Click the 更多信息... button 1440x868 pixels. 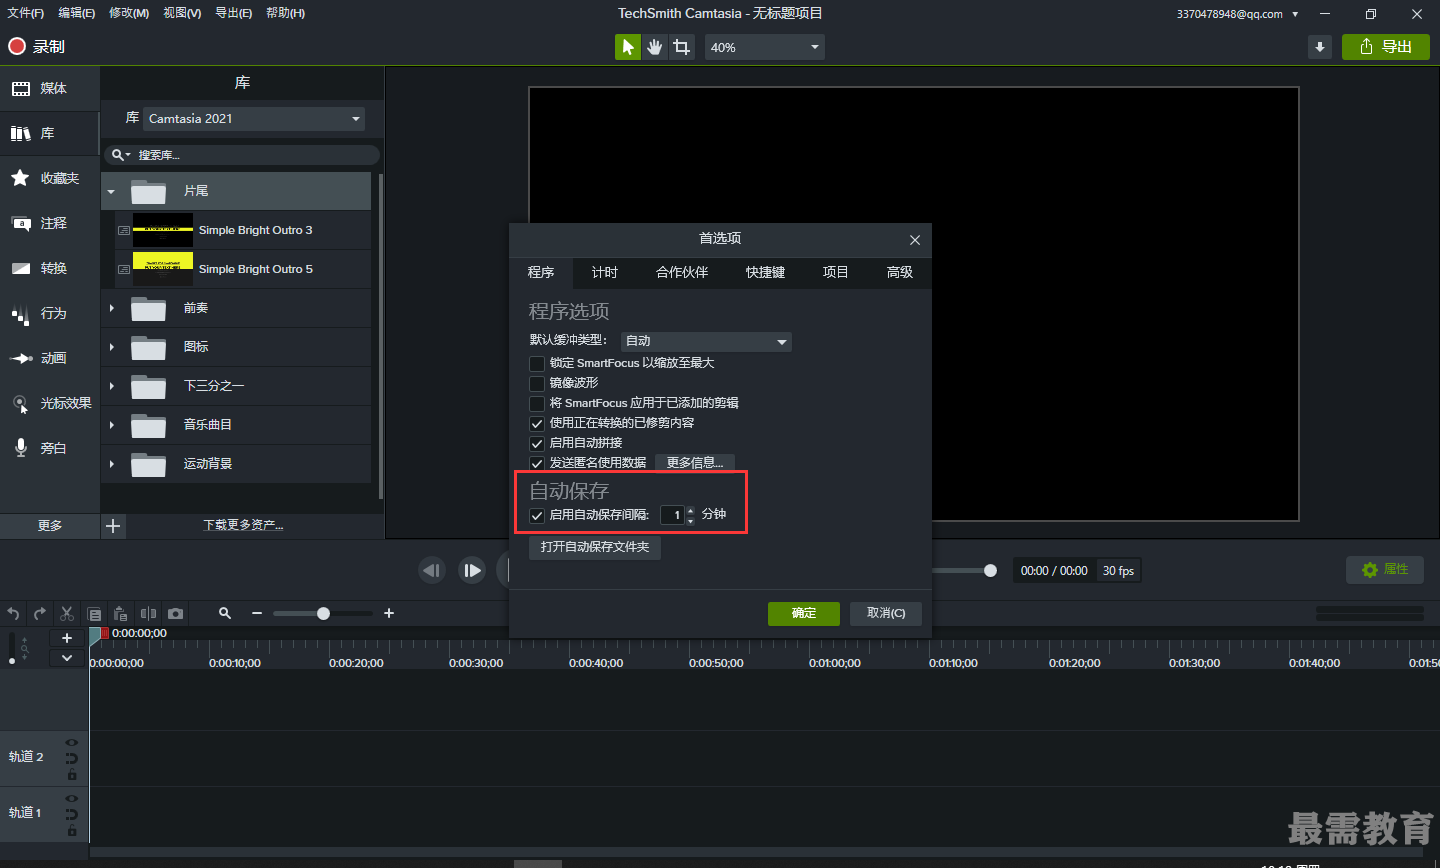click(x=695, y=463)
